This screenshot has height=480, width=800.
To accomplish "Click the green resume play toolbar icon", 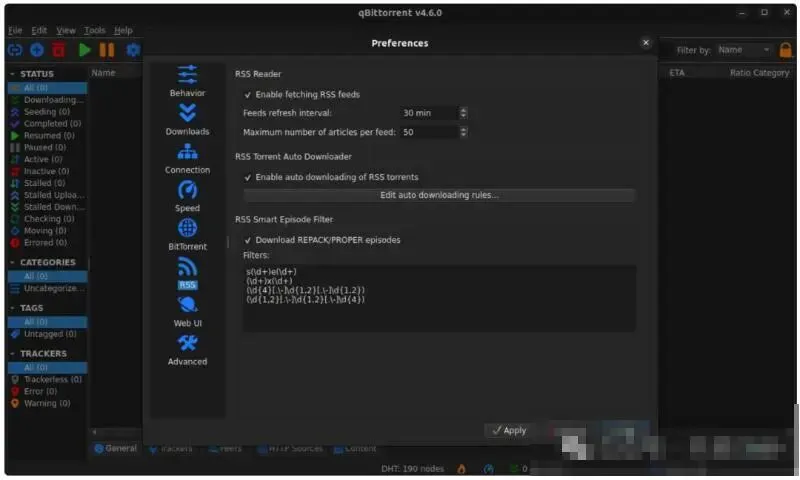I will (85, 50).
